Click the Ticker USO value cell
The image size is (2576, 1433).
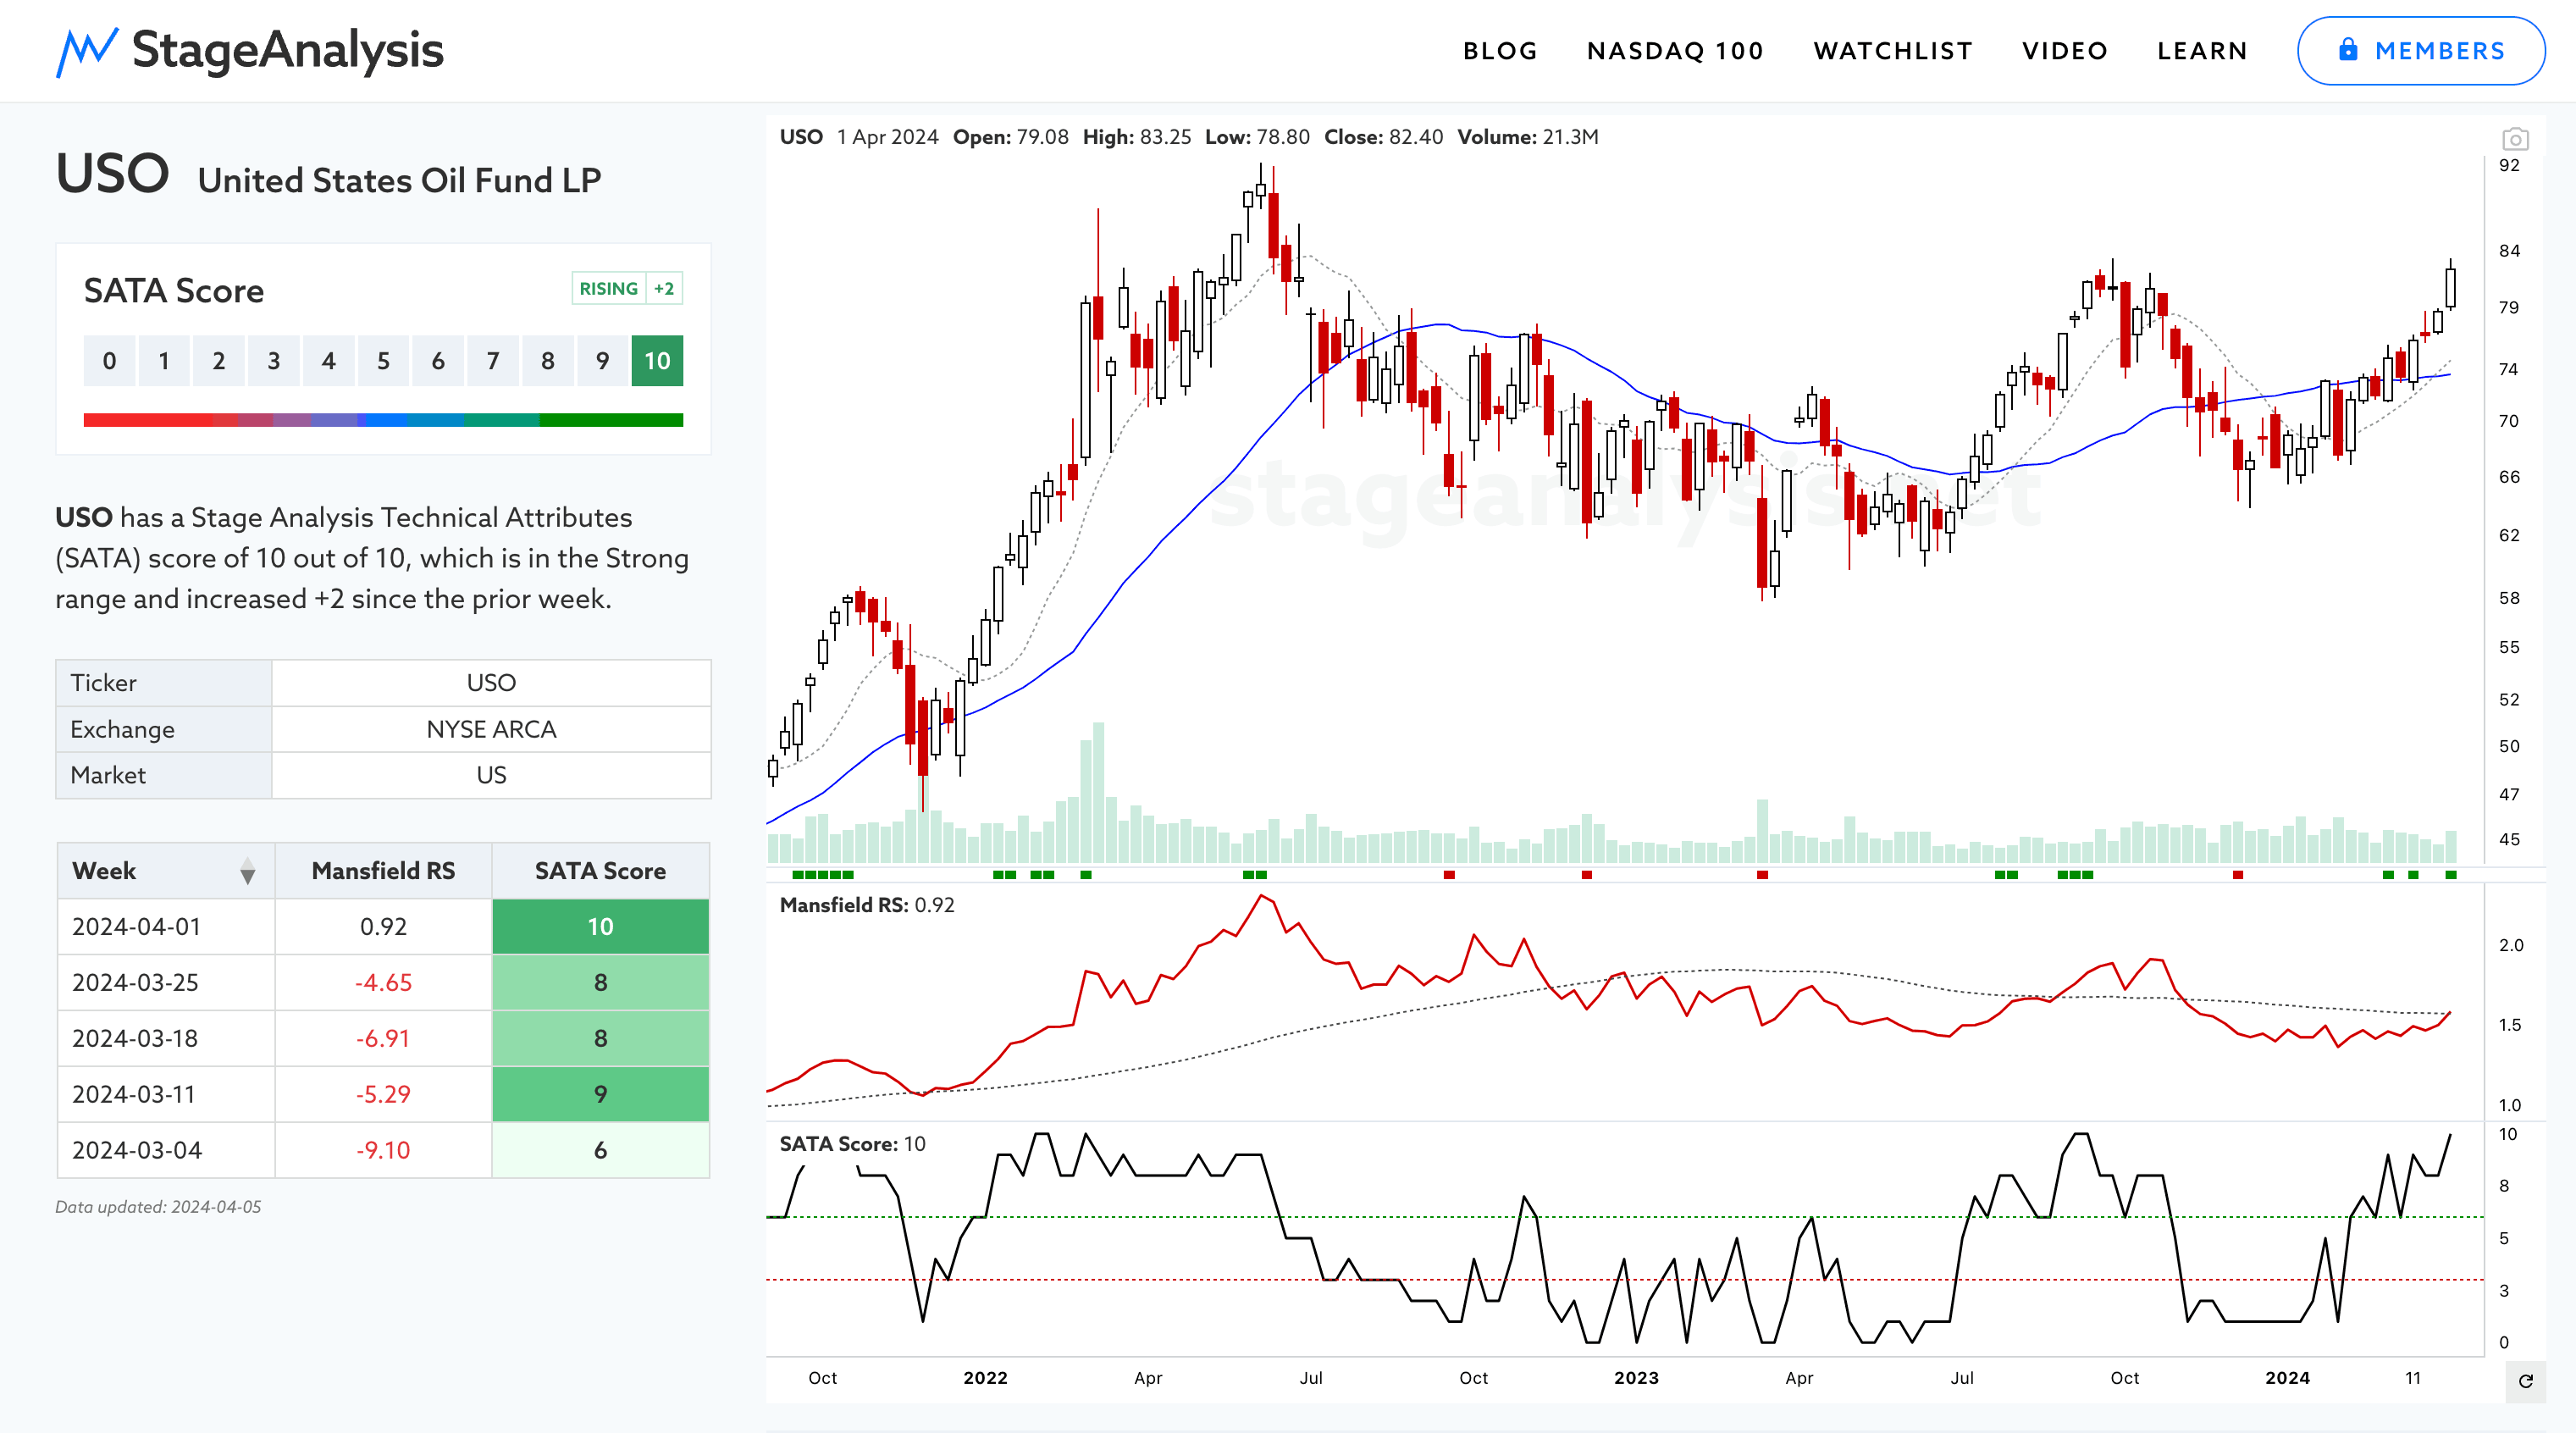491,683
